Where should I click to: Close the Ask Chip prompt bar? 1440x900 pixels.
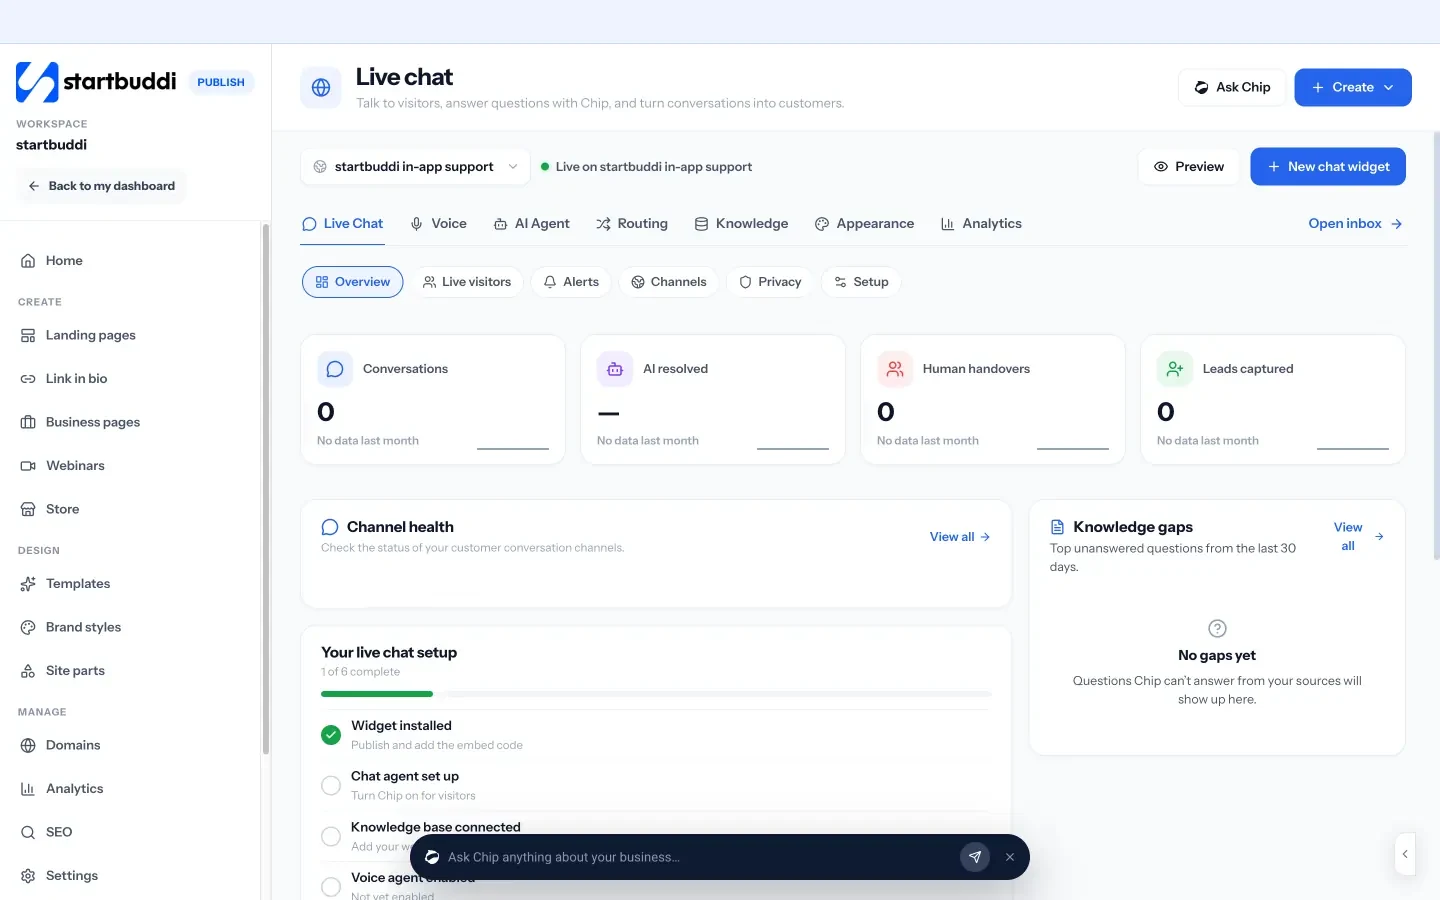pos(1010,857)
